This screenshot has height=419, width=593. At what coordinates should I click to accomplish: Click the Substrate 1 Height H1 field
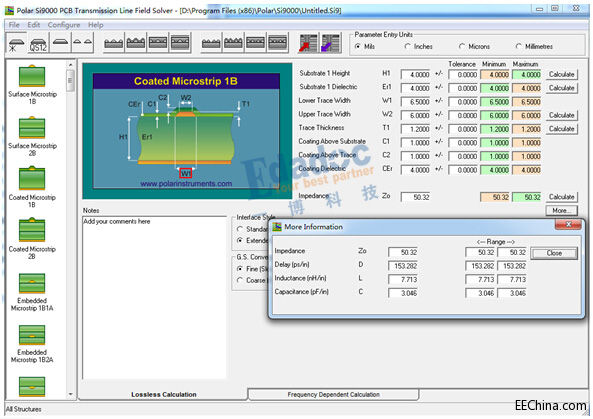[x=416, y=75]
